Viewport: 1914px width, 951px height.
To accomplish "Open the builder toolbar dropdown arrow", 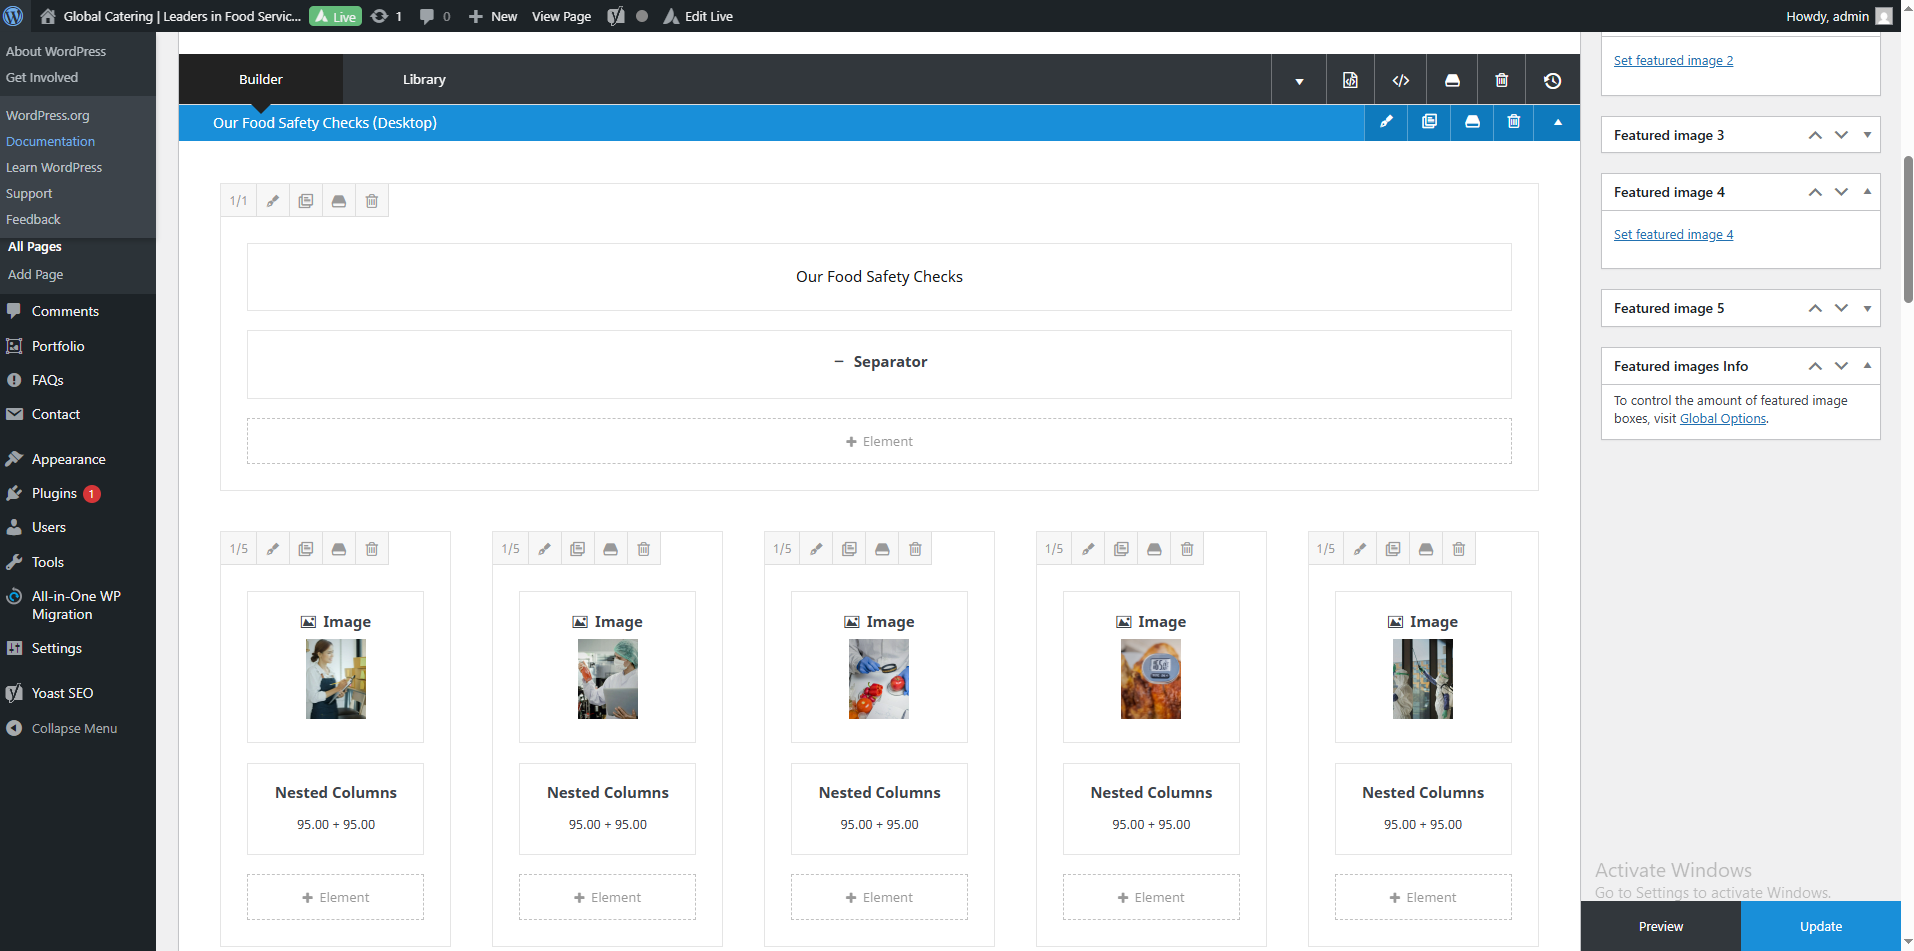I will click(x=1299, y=80).
